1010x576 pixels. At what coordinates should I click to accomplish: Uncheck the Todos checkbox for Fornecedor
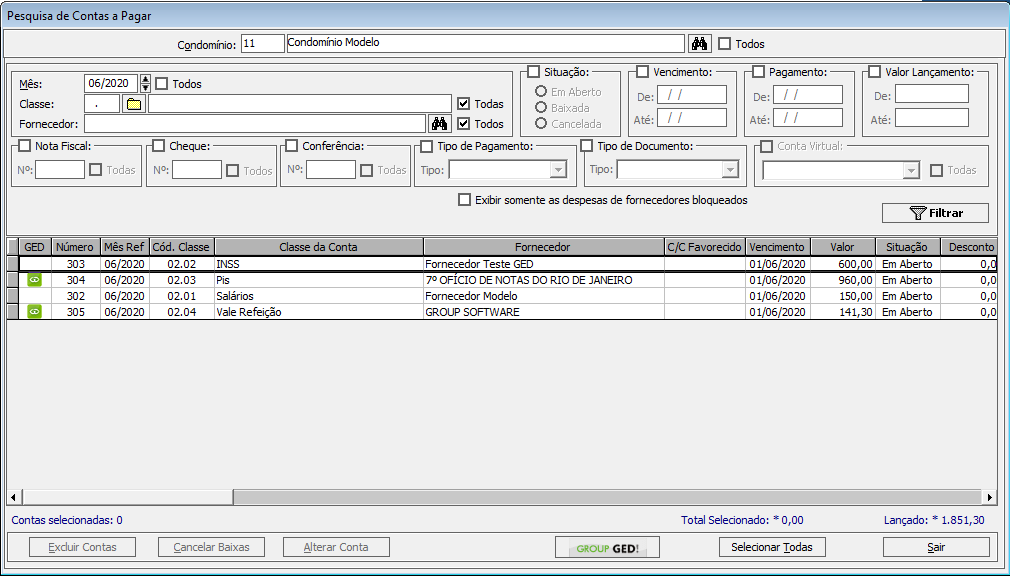[x=463, y=124]
